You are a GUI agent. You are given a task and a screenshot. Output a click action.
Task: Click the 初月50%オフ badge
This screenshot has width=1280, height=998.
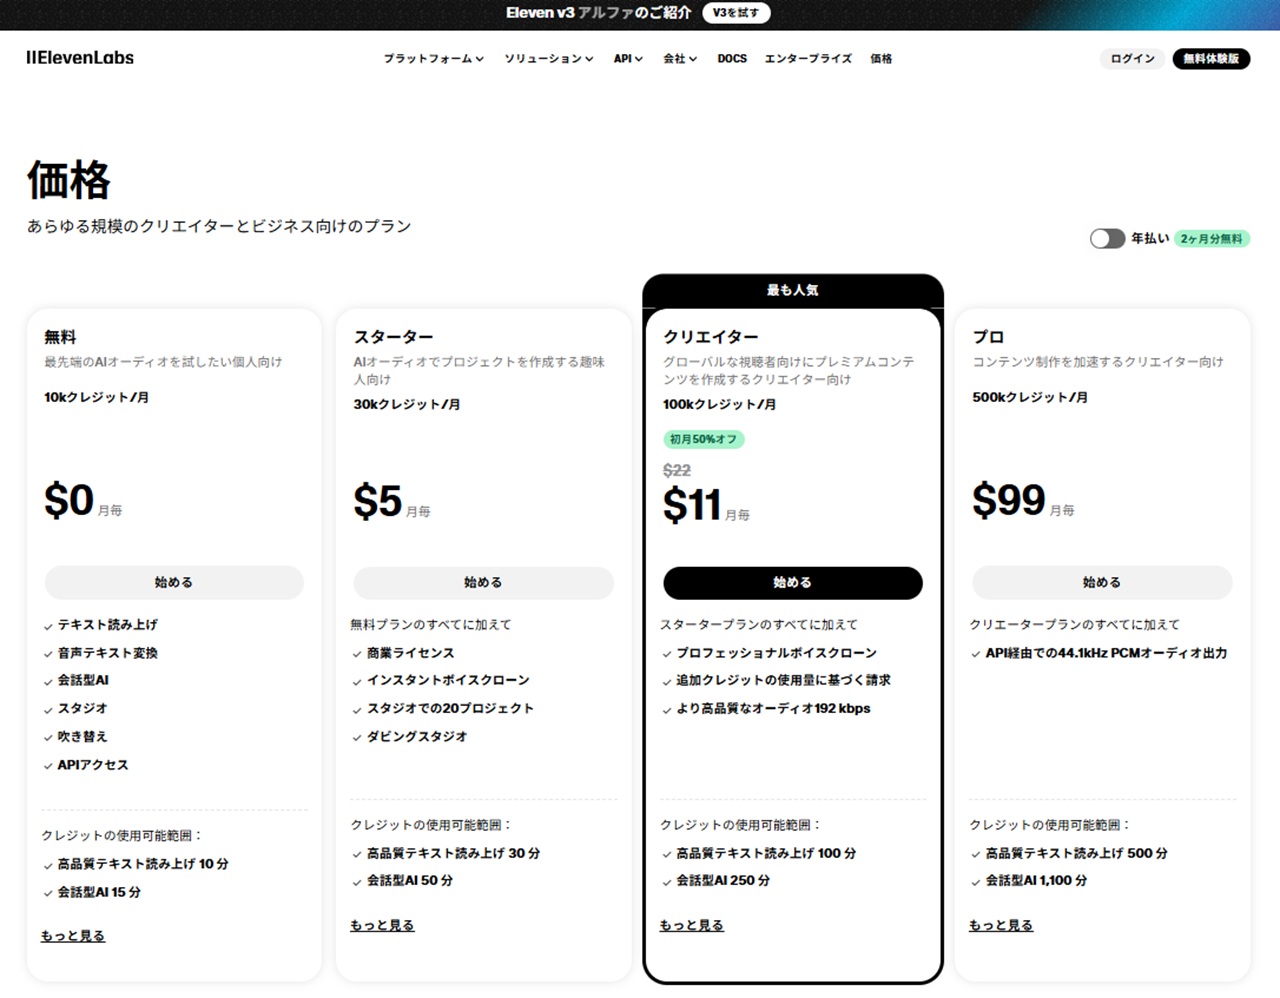(x=703, y=439)
